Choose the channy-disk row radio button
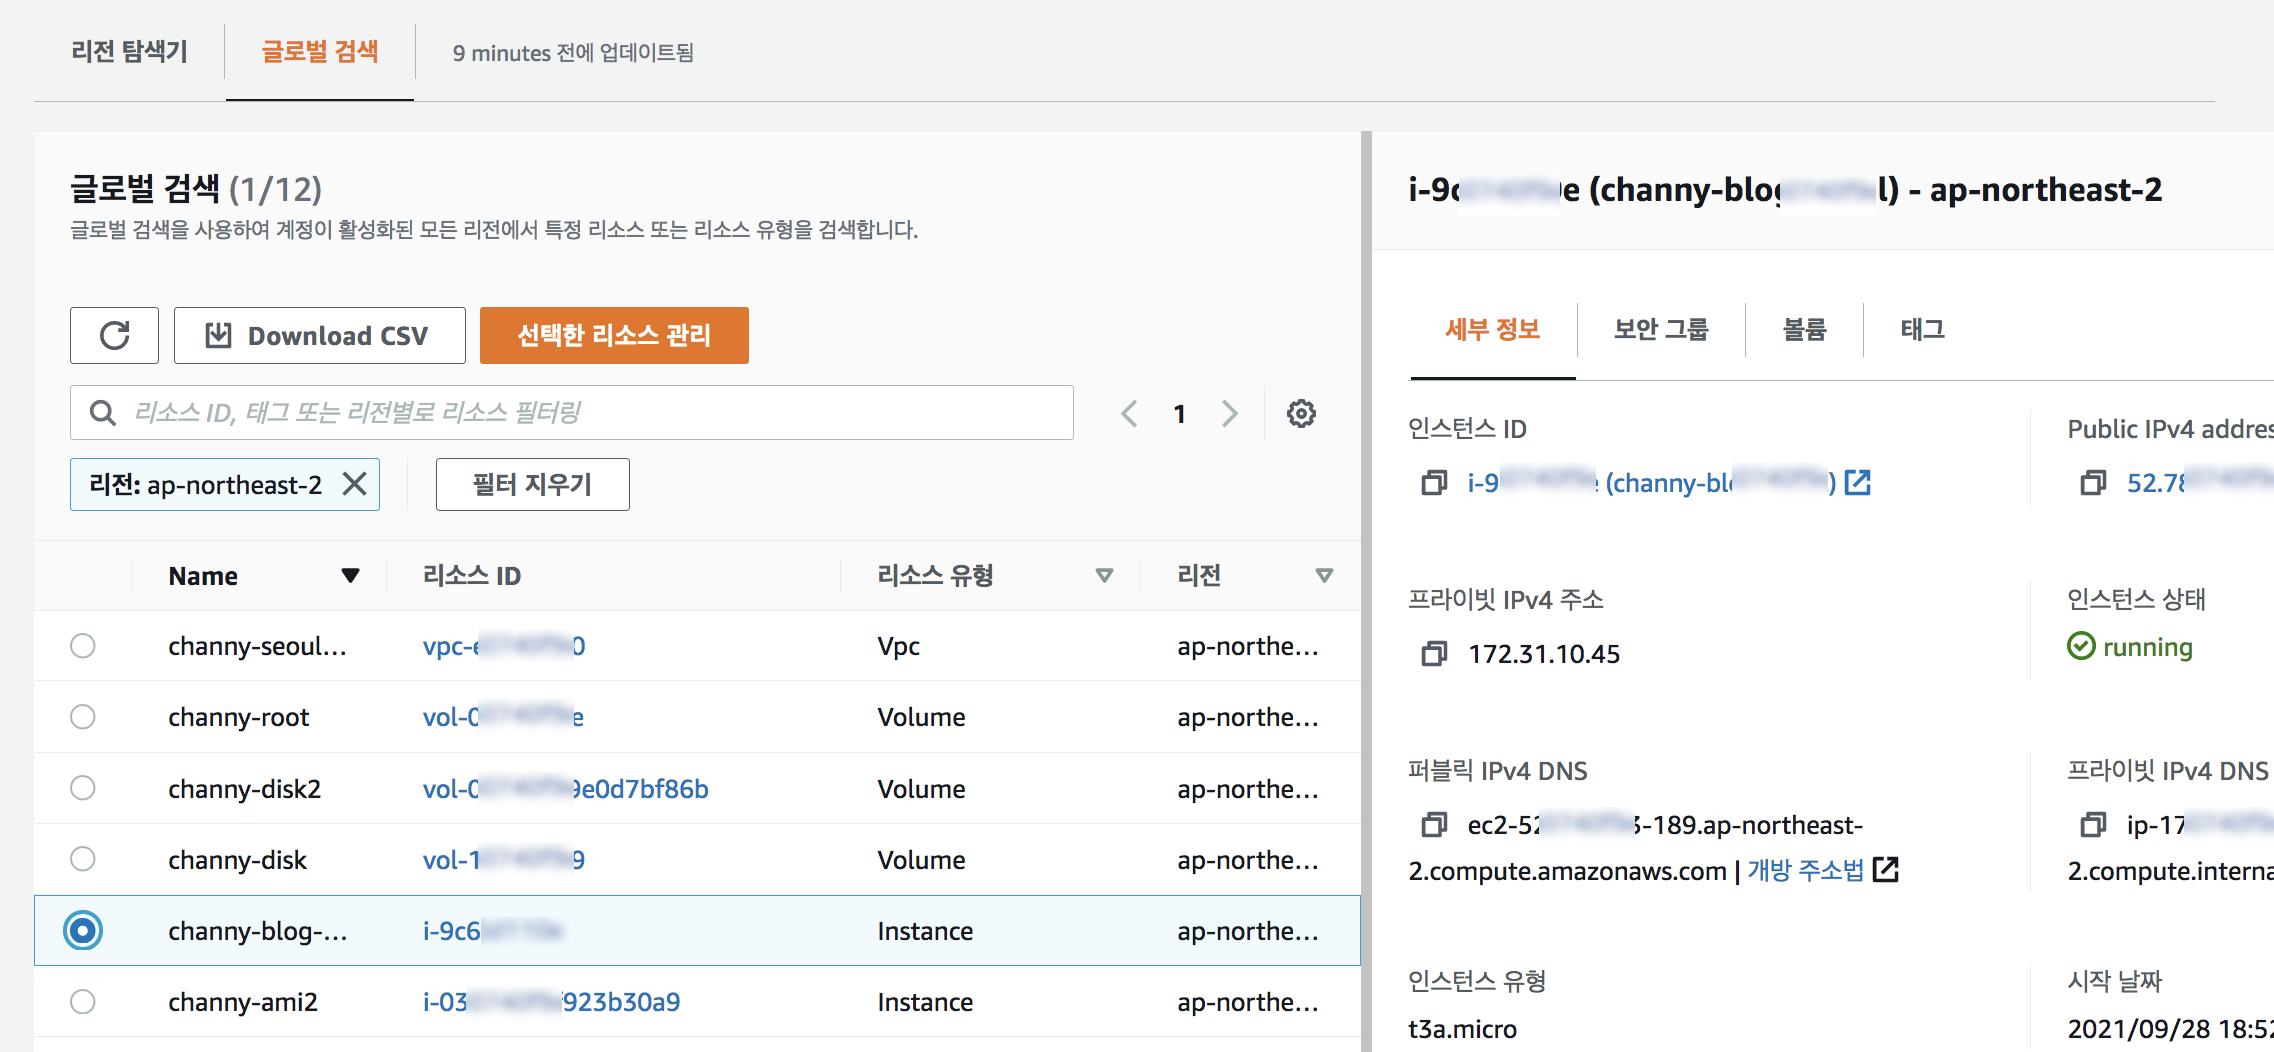The height and width of the screenshot is (1052, 2274). click(83, 859)
